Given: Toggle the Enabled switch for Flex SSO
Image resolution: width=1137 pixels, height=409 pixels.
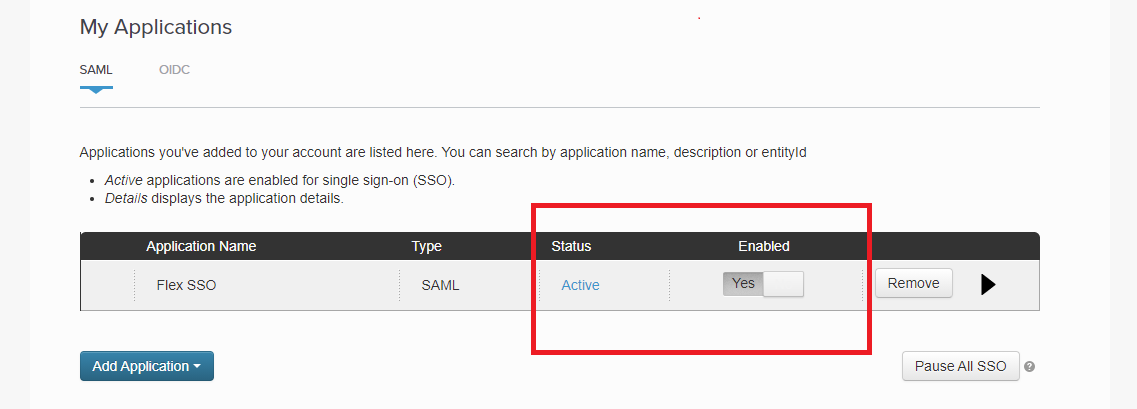Looking at the screenshot, I should 763,284.
